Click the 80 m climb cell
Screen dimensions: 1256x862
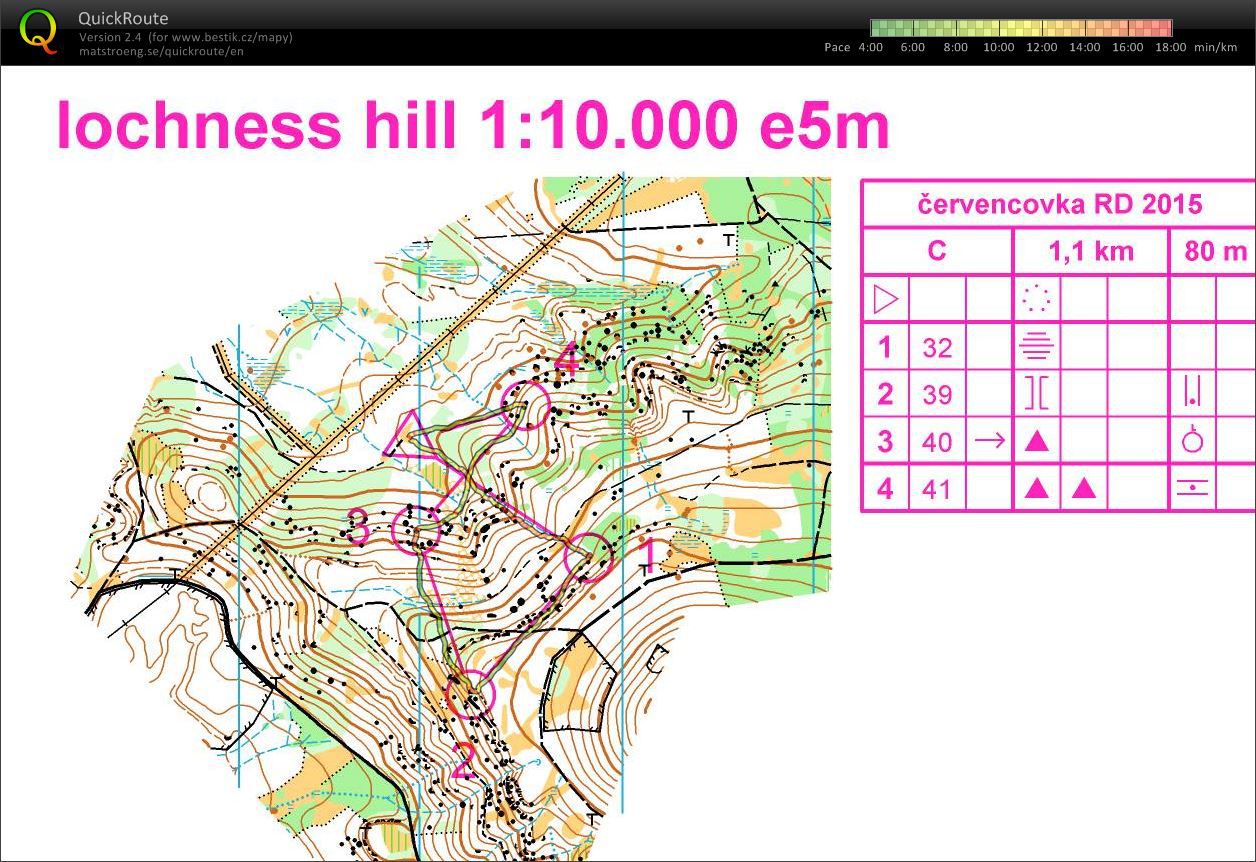point(1215,251)
